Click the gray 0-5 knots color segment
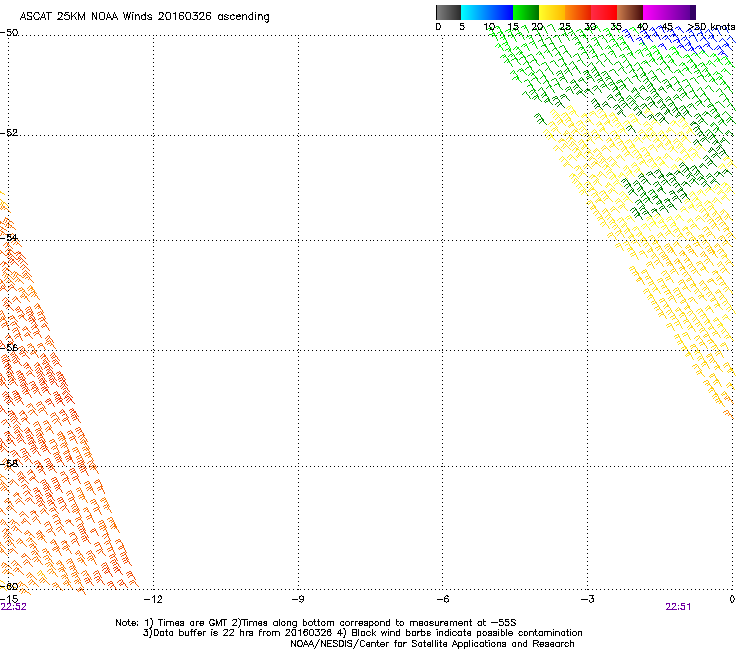740x650 pixels. (x=448, y=12)
